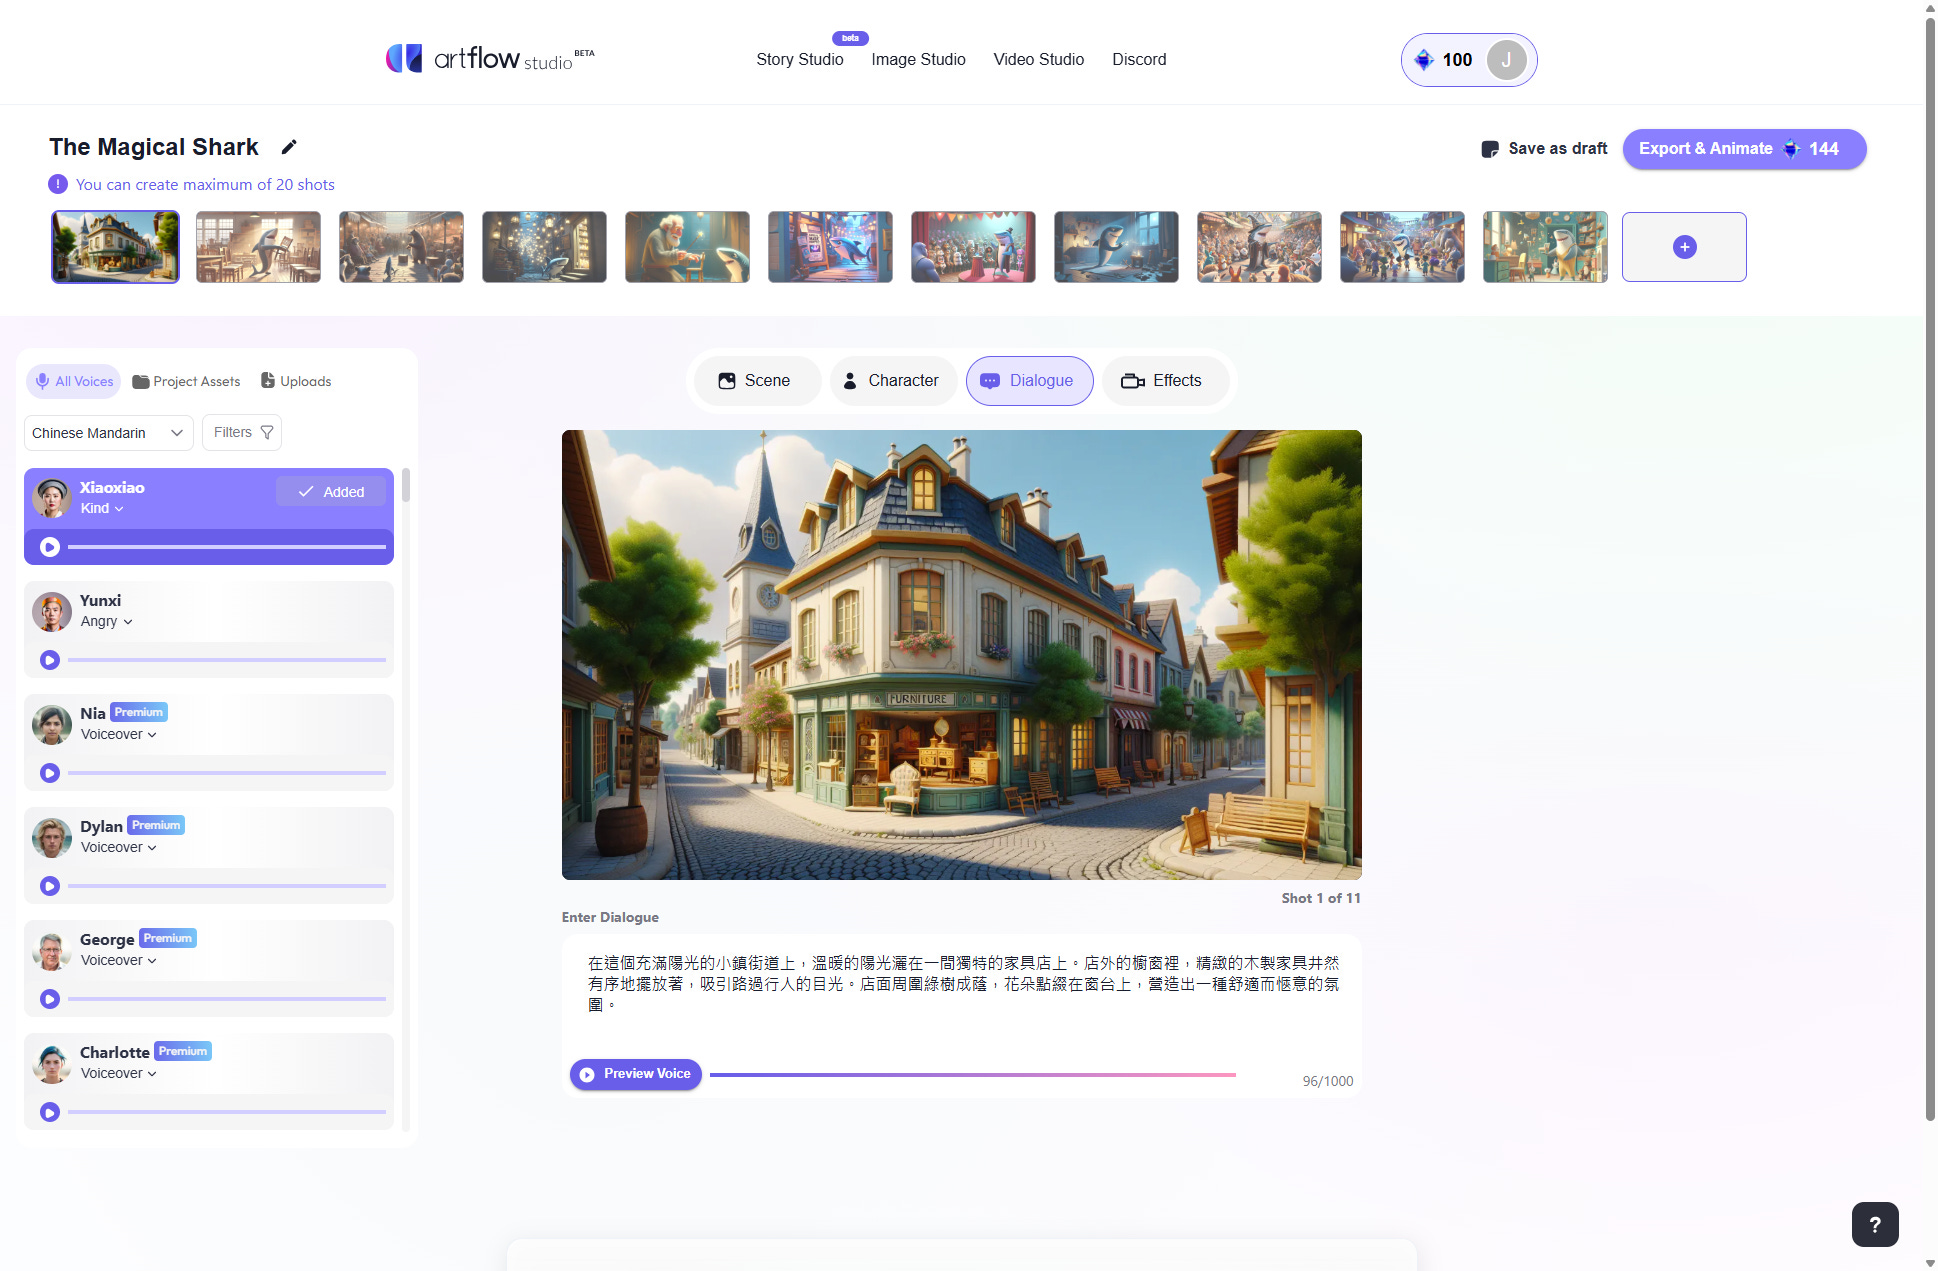Click the Preview Voice progress slider
Screen dimensions: 1938x1271
[972, 1075]
